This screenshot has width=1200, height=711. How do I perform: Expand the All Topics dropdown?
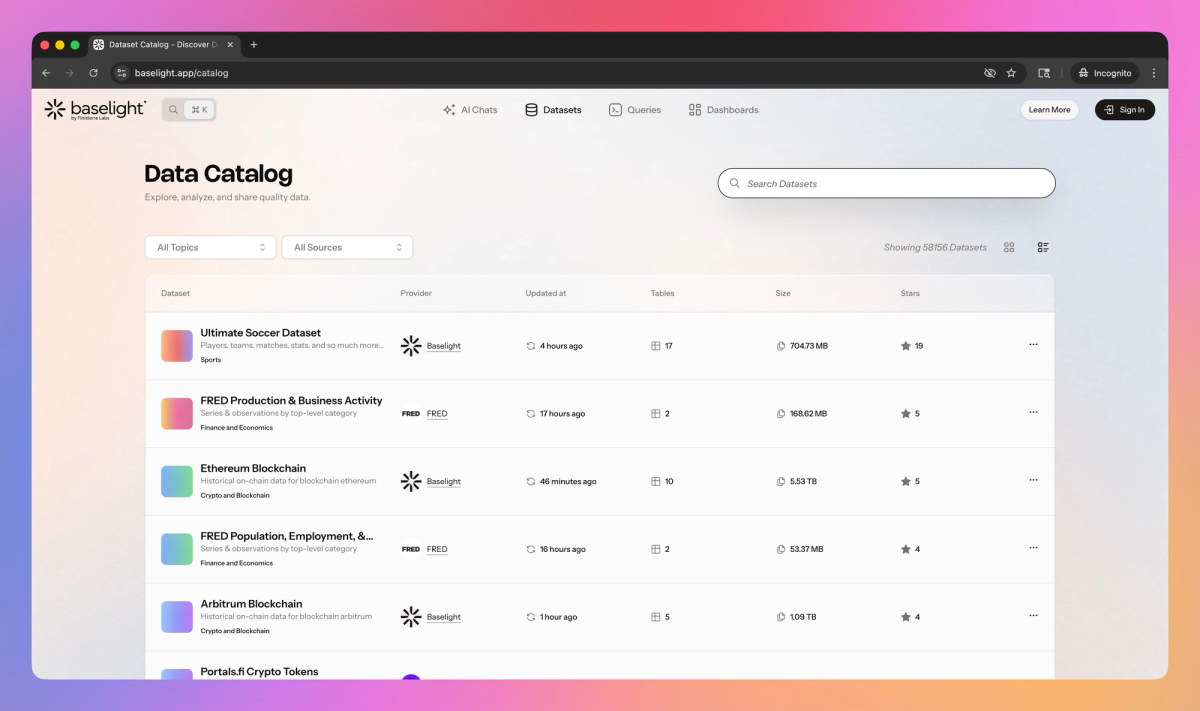[x=210, y=247]
